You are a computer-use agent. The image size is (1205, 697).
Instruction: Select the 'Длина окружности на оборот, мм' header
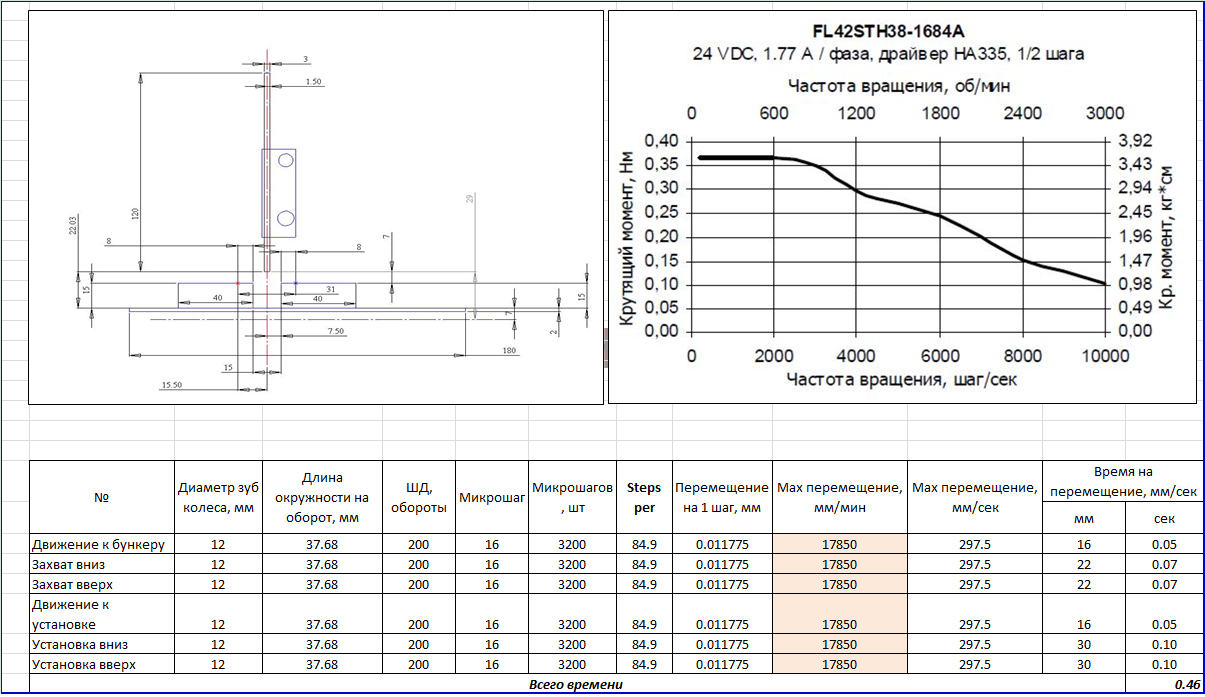[322, 497]
